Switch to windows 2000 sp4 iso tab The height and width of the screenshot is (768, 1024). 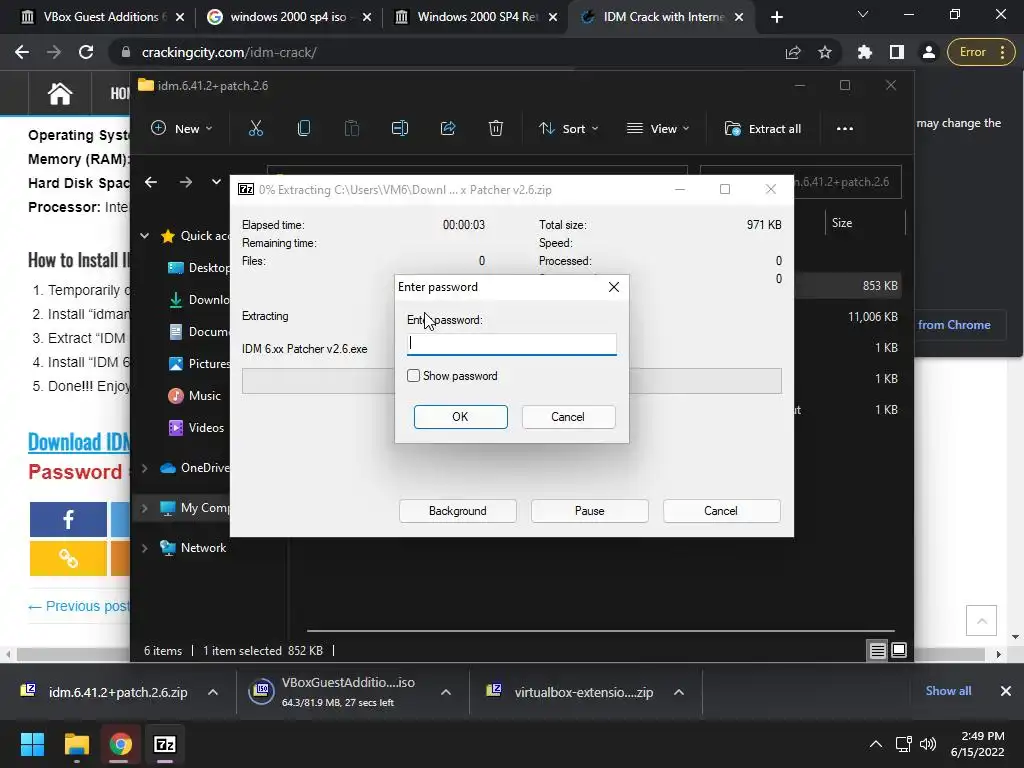point(289,17)
